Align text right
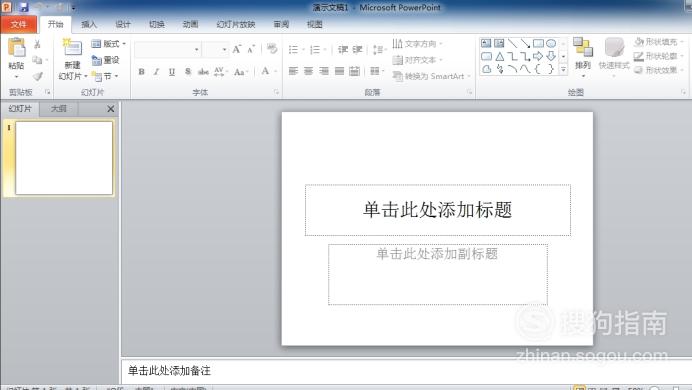 [324, 71]
